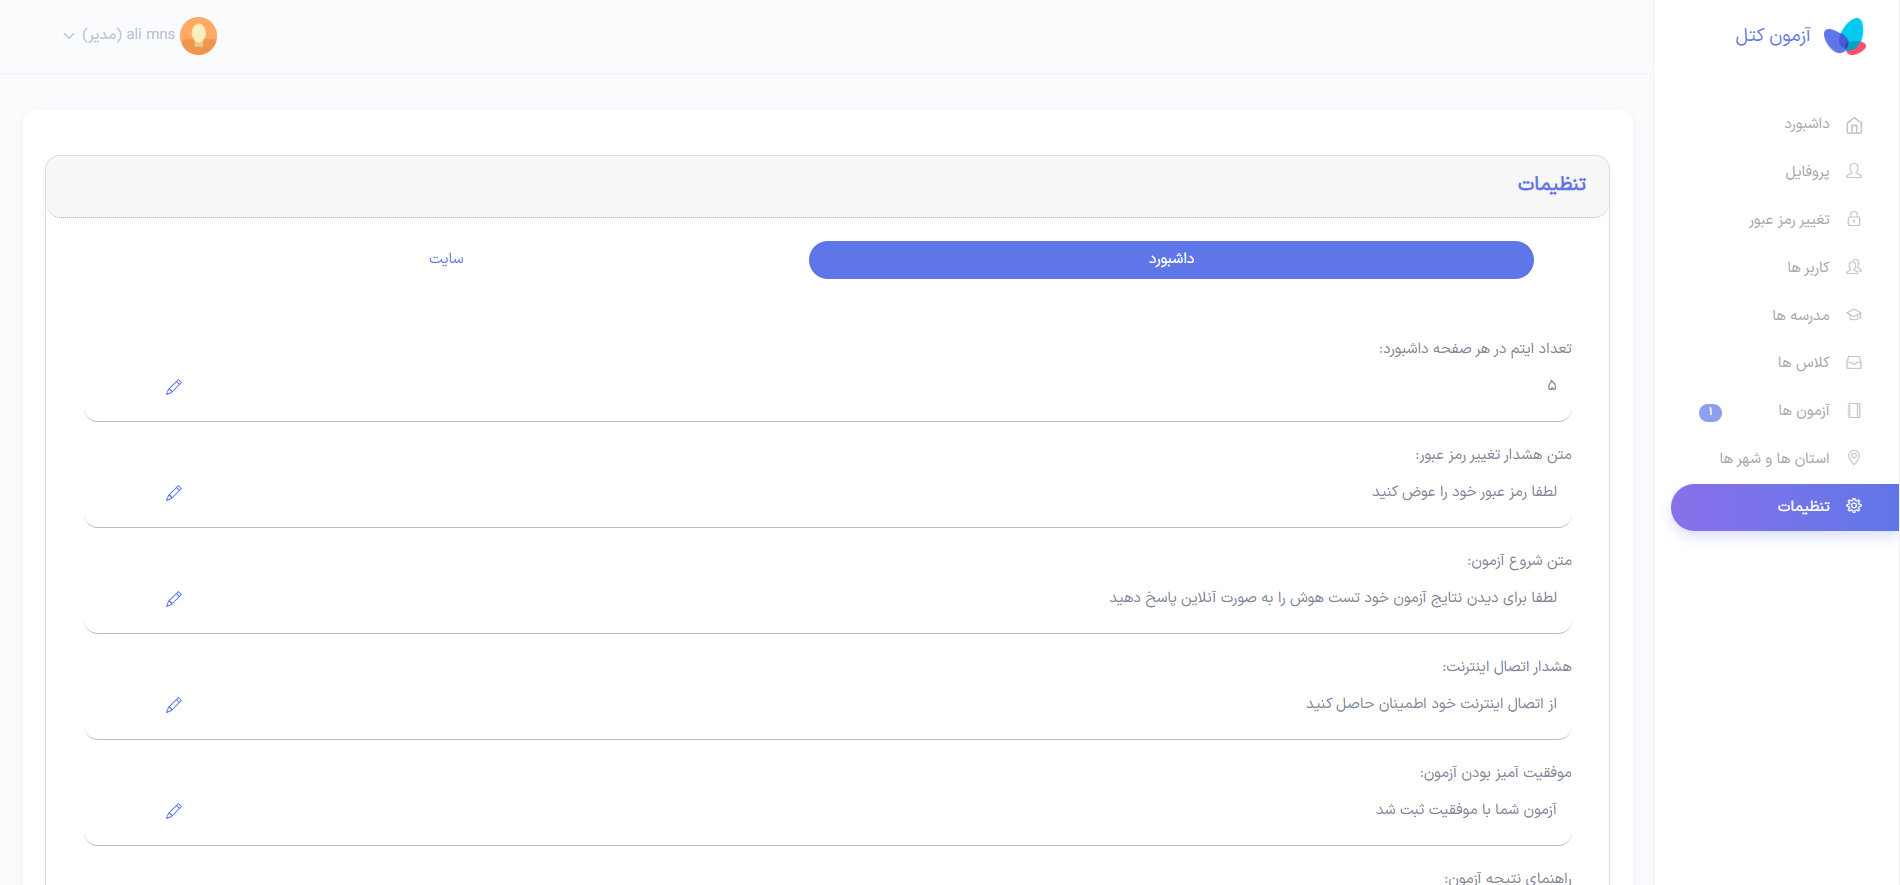This screenshot has height=885, width=1900.
Task: Open the کلاس ها sidebar item
Action: 1803,363
